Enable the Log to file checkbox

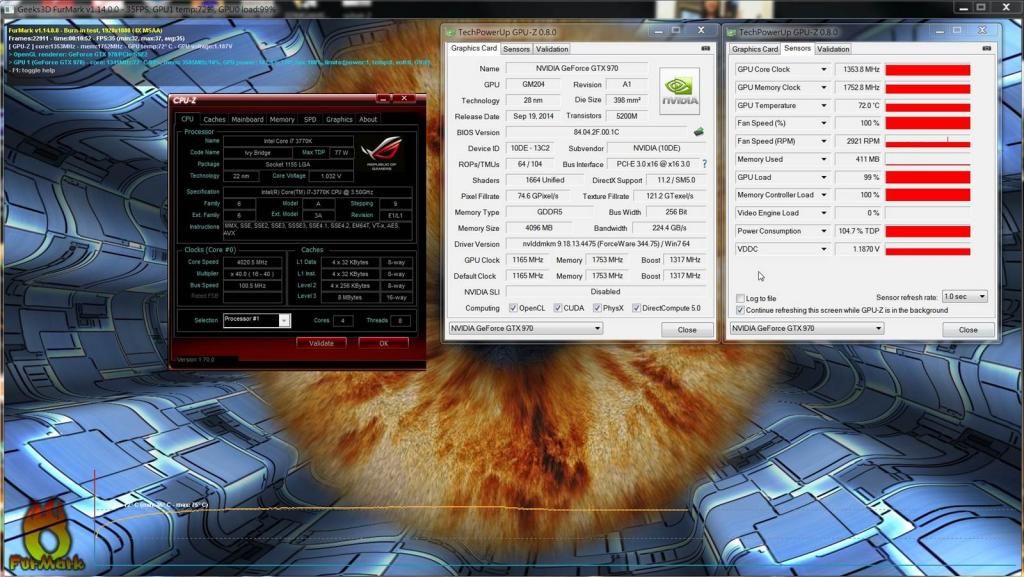click(740, 298)
